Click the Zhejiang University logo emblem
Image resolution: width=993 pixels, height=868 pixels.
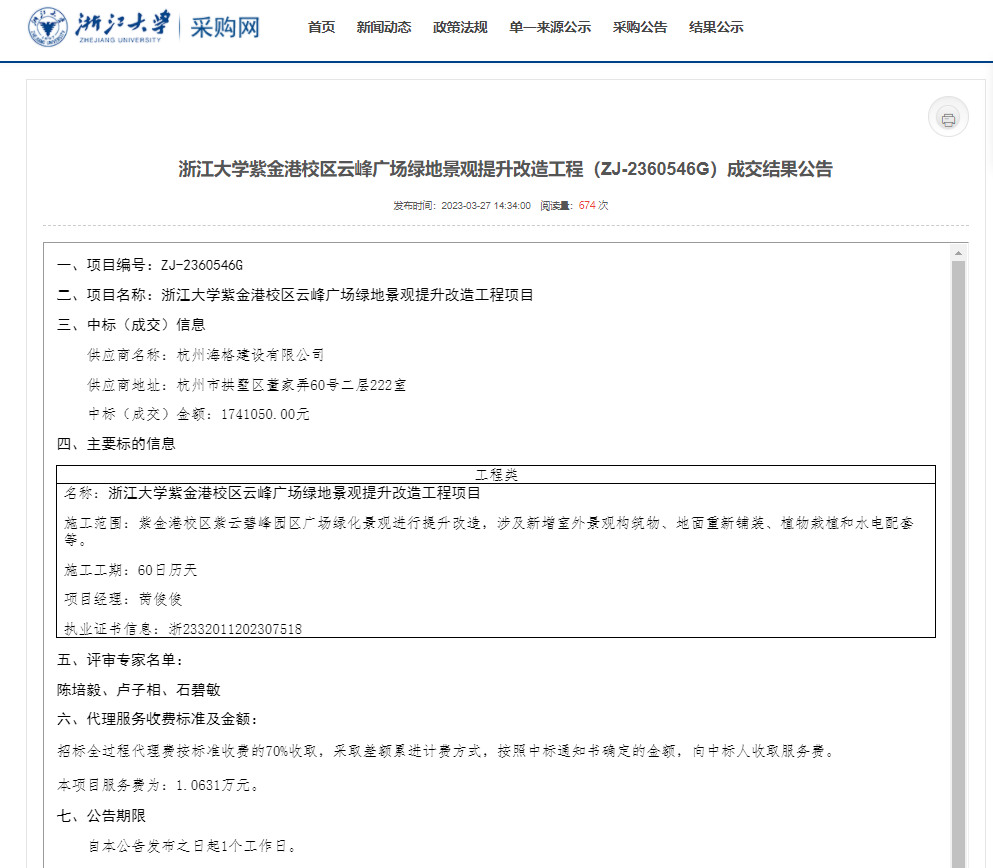pyautogui.click(x=47, y=27)
